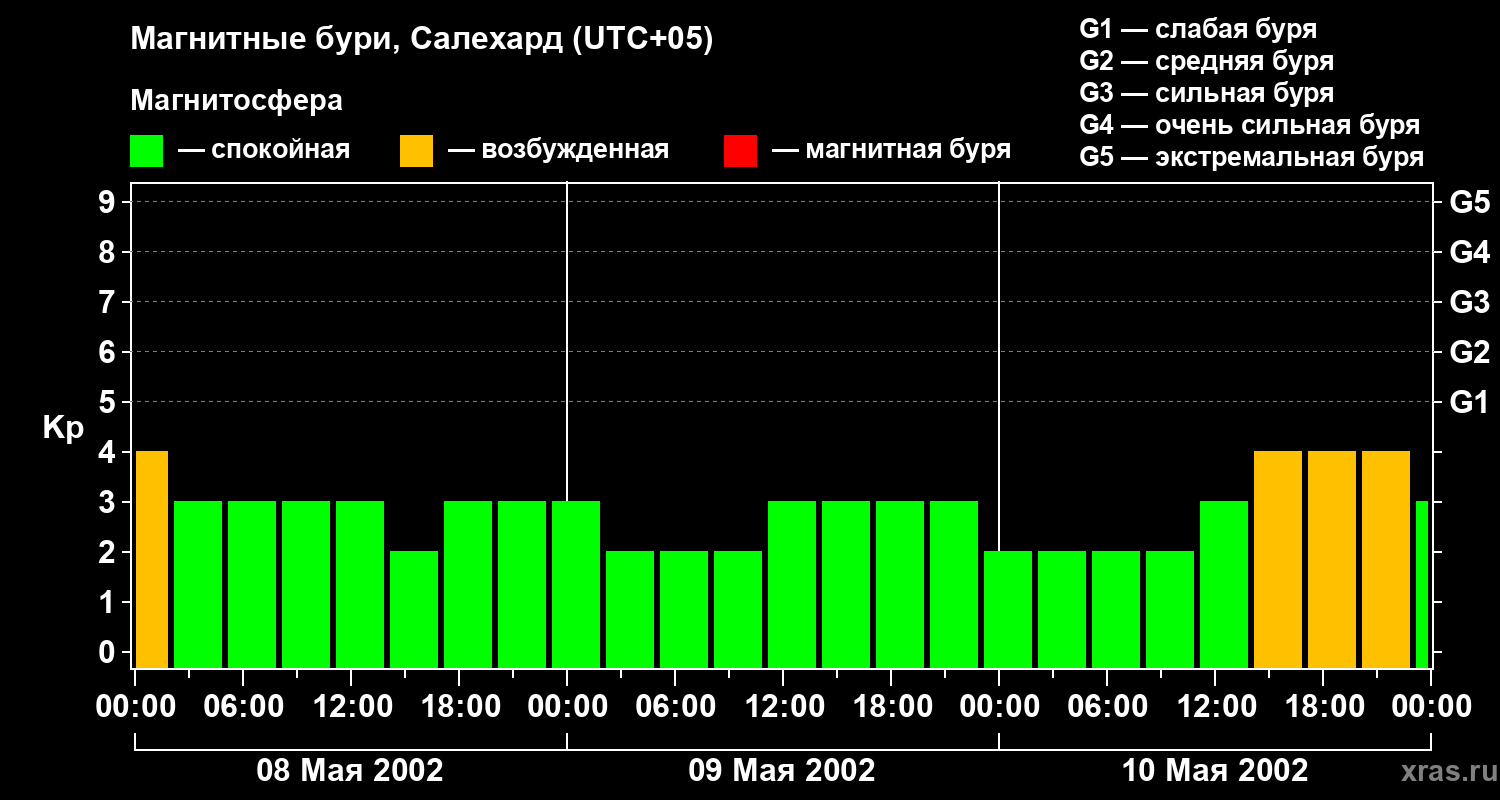Click the red 'магнитная буря' legend square
Screen dimensions: 1500x800
pos(740,151)
